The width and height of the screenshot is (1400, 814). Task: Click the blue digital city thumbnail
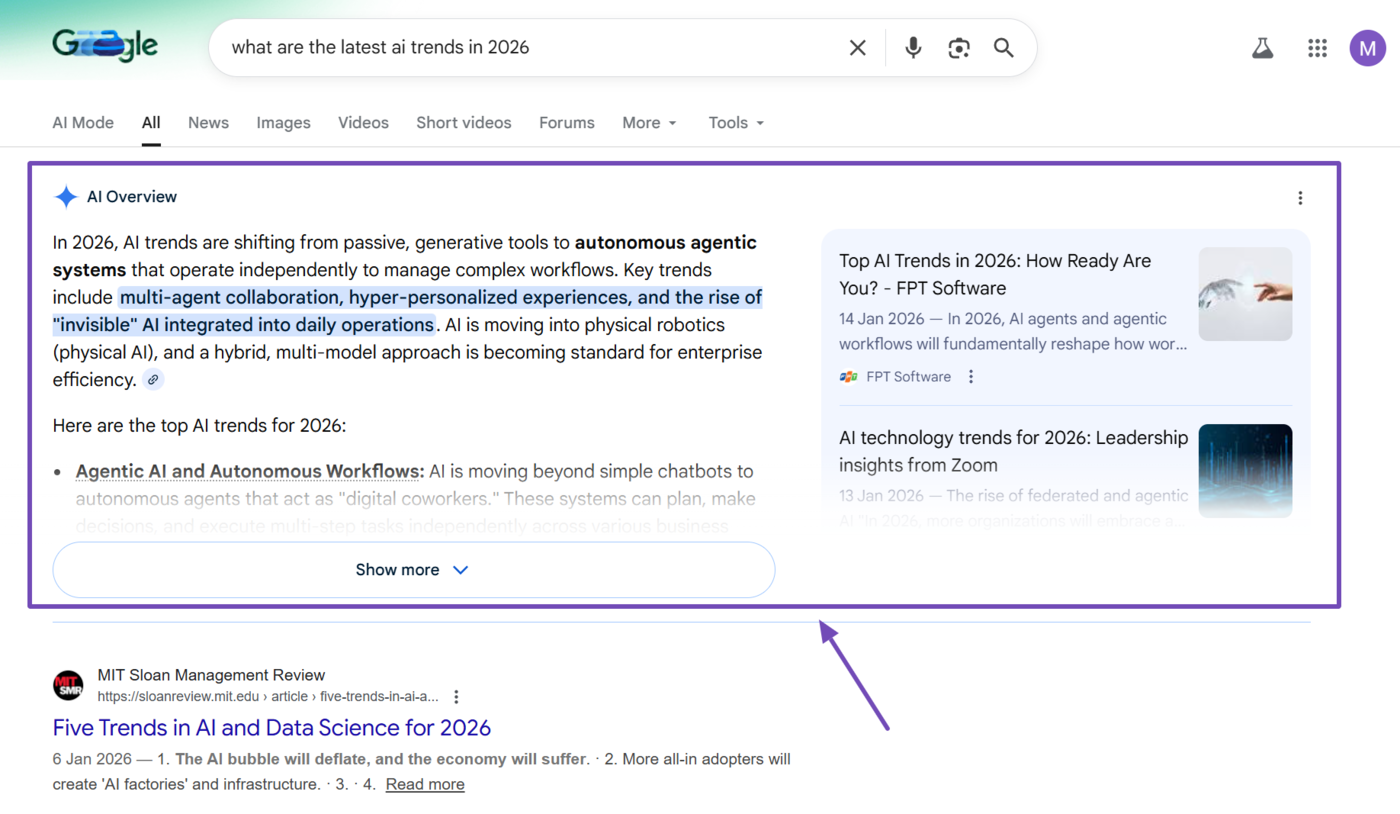click(1245, 470)
